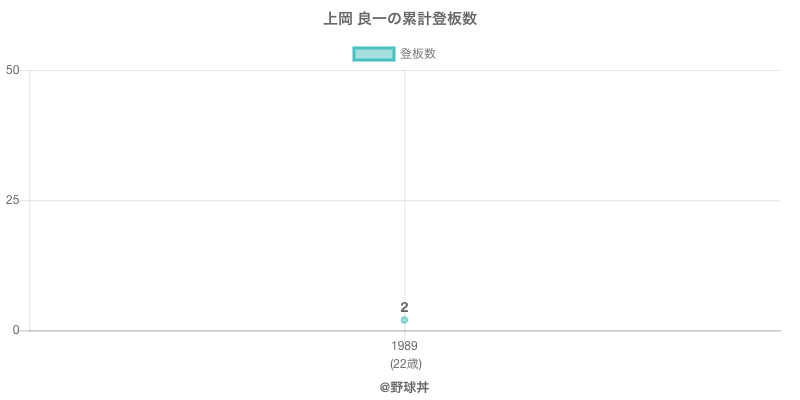Click the y-axis tick beside 50

[x=25, y=70]
